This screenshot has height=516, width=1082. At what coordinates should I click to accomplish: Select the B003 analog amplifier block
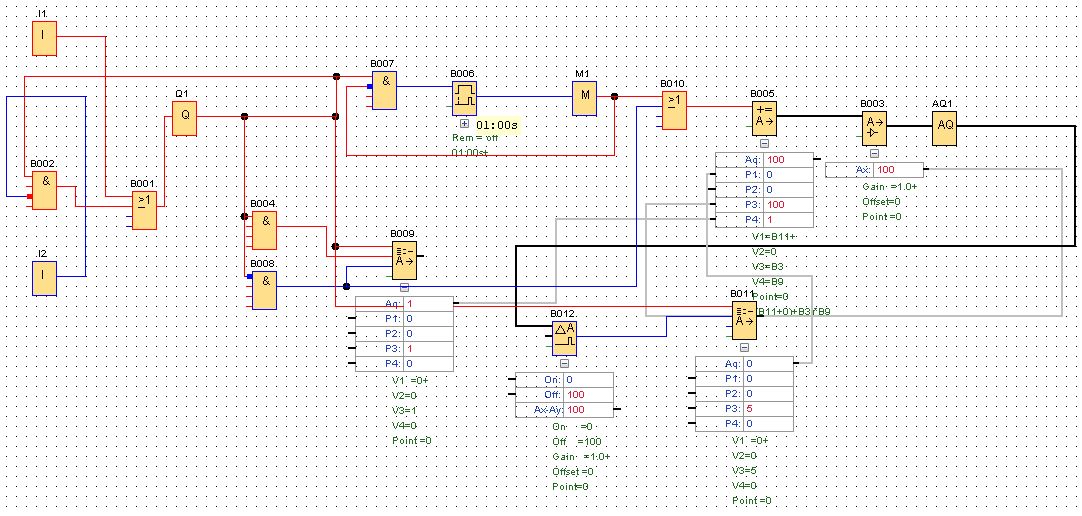(874, 127)
